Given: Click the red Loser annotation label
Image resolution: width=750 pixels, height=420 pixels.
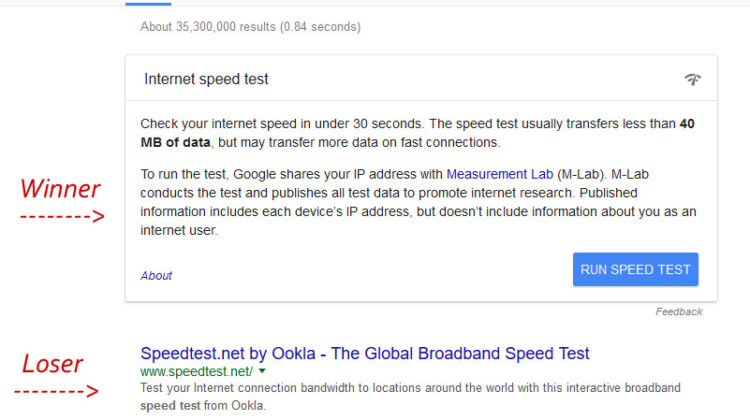Looking at the screenshot, I should [53, 364].
